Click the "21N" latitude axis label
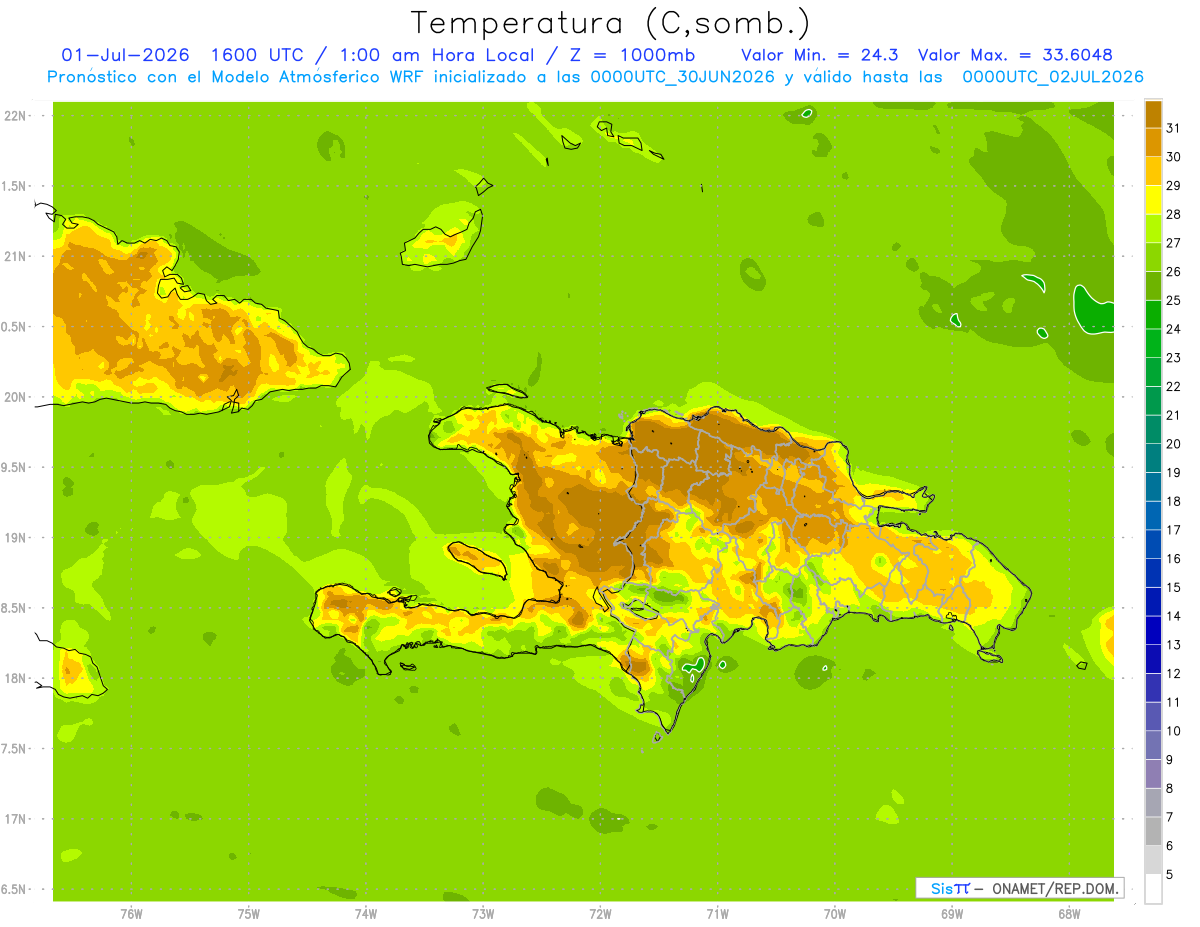 pyautogui.click(x=14, y=256)
